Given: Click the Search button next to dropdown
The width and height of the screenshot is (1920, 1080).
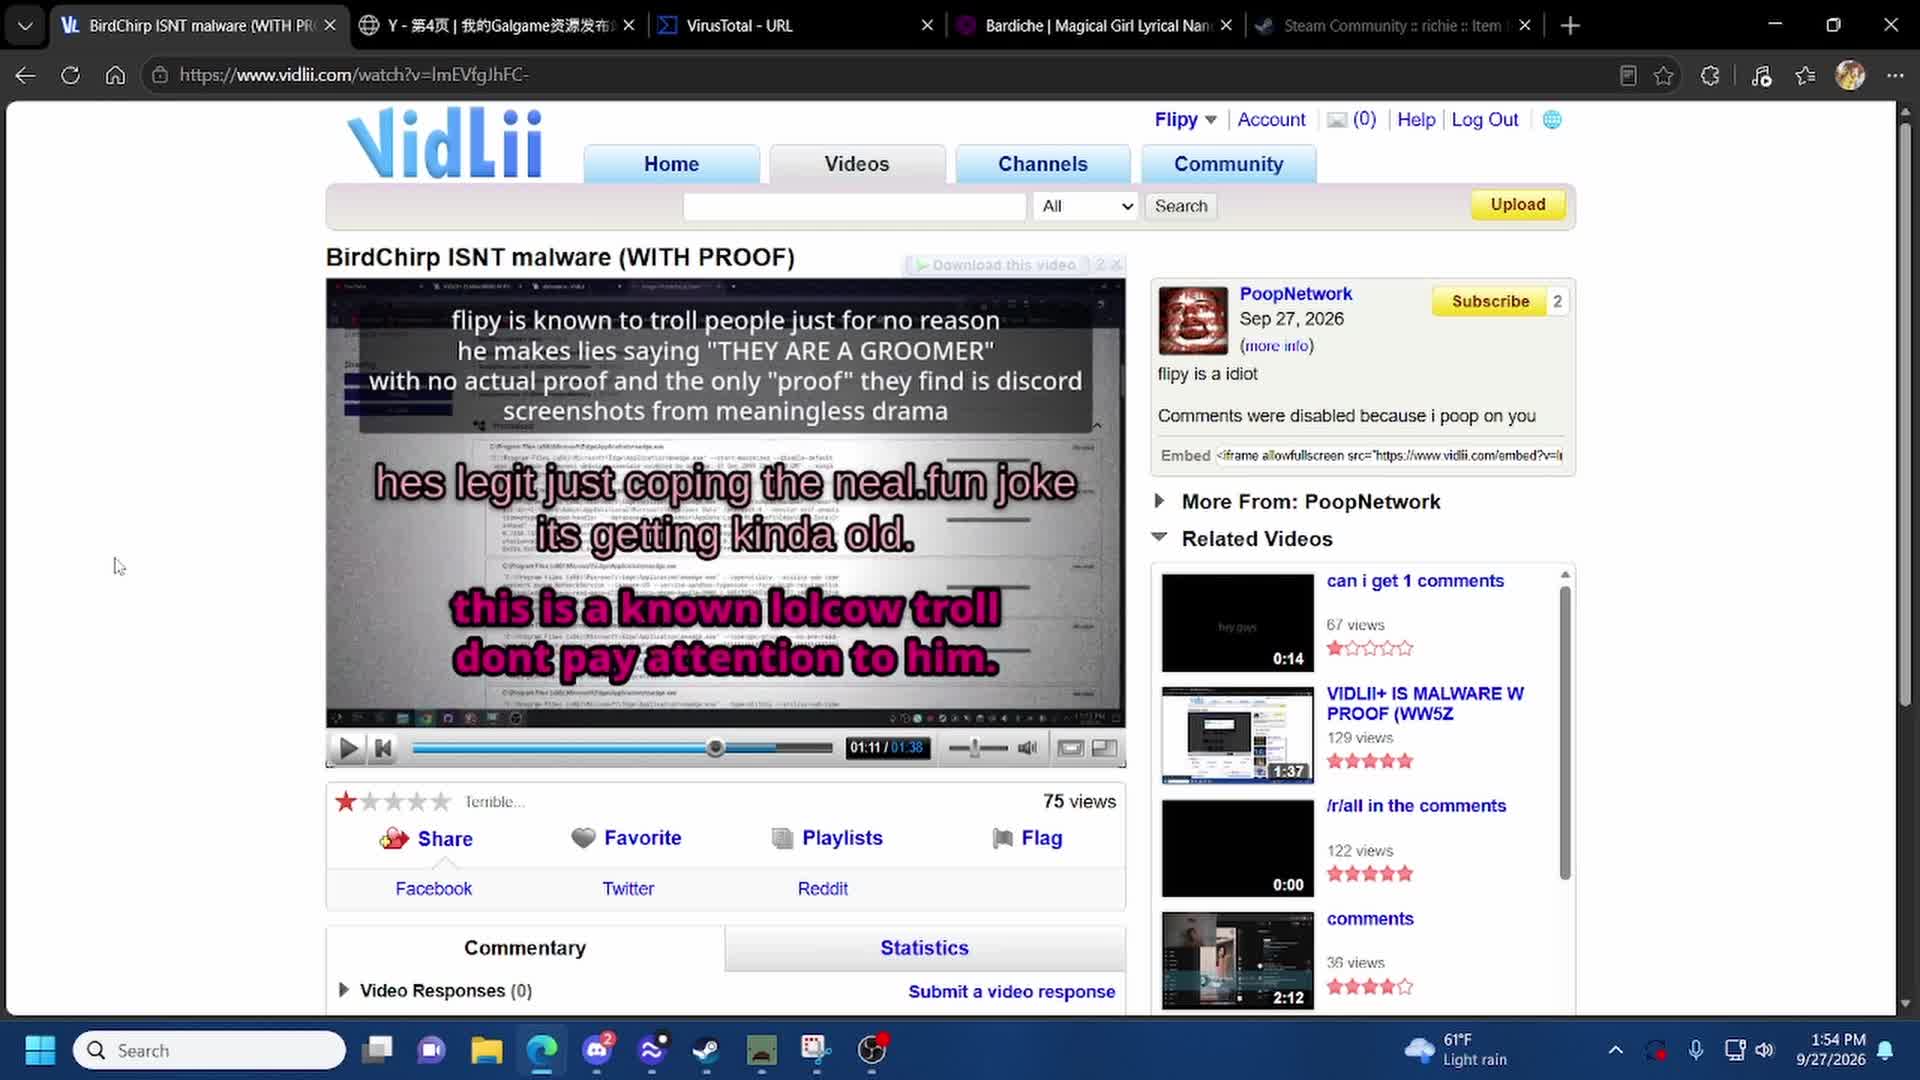Looking at the screenshot, I should 1181,206.
